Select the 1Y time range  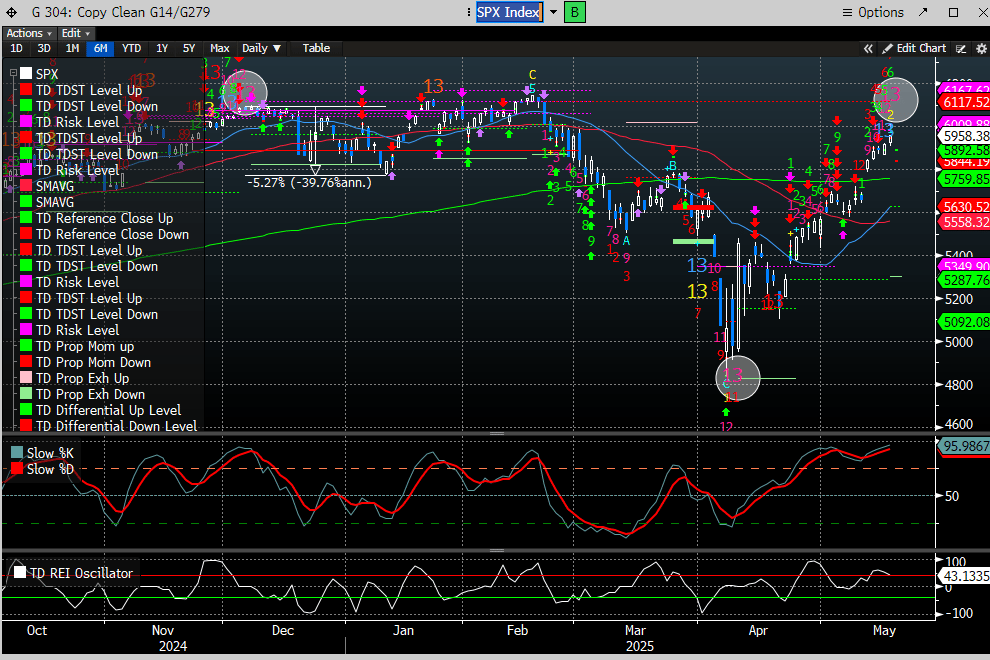click(162, 49)
